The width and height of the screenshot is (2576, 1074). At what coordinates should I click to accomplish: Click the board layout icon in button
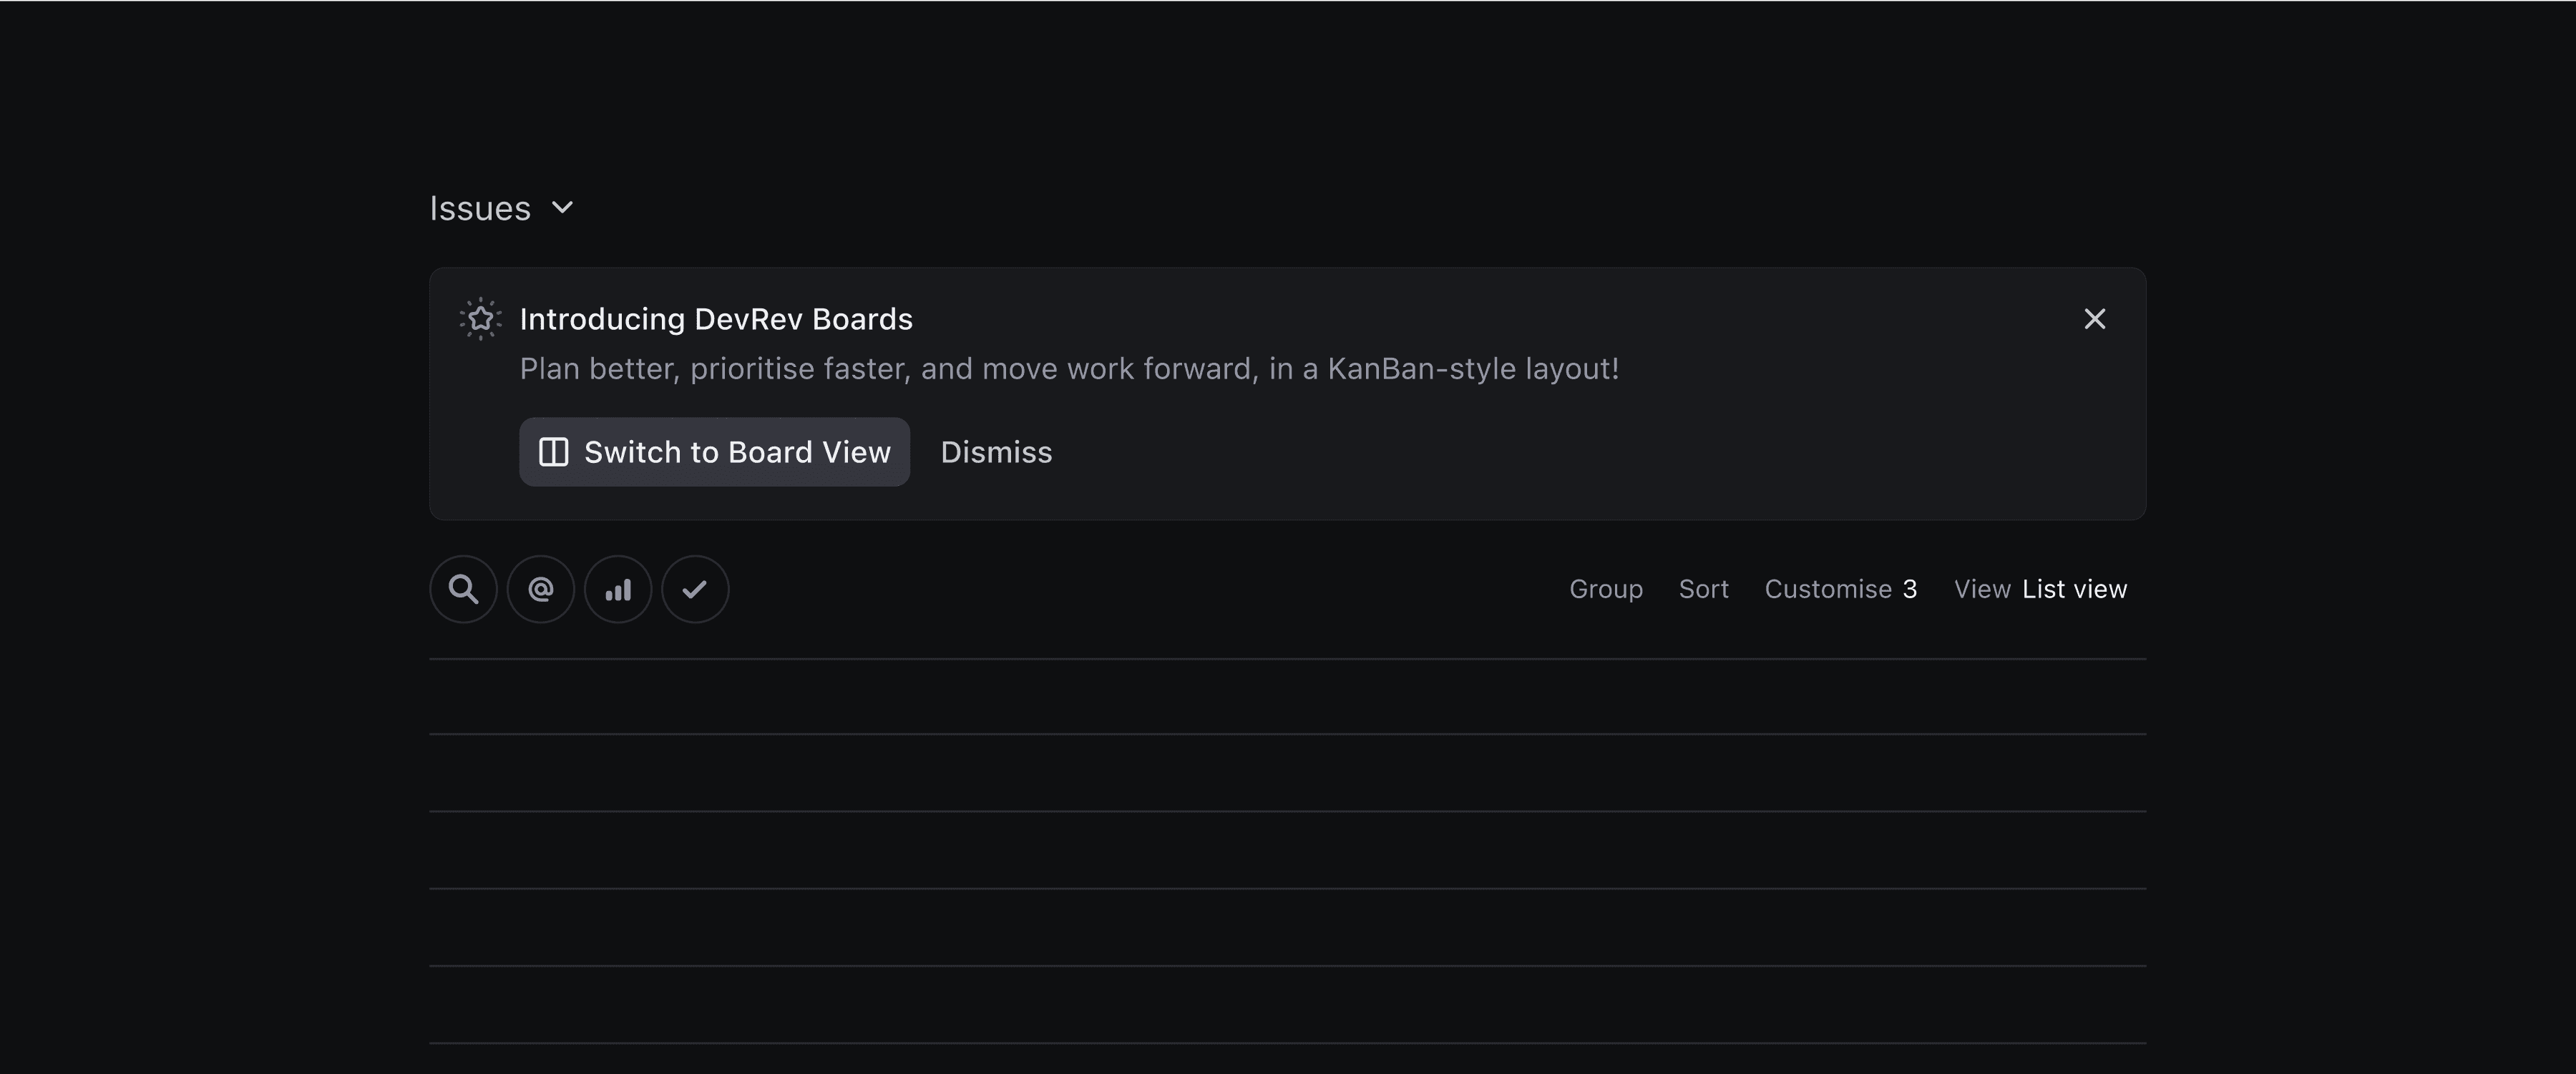coord(554,452)
